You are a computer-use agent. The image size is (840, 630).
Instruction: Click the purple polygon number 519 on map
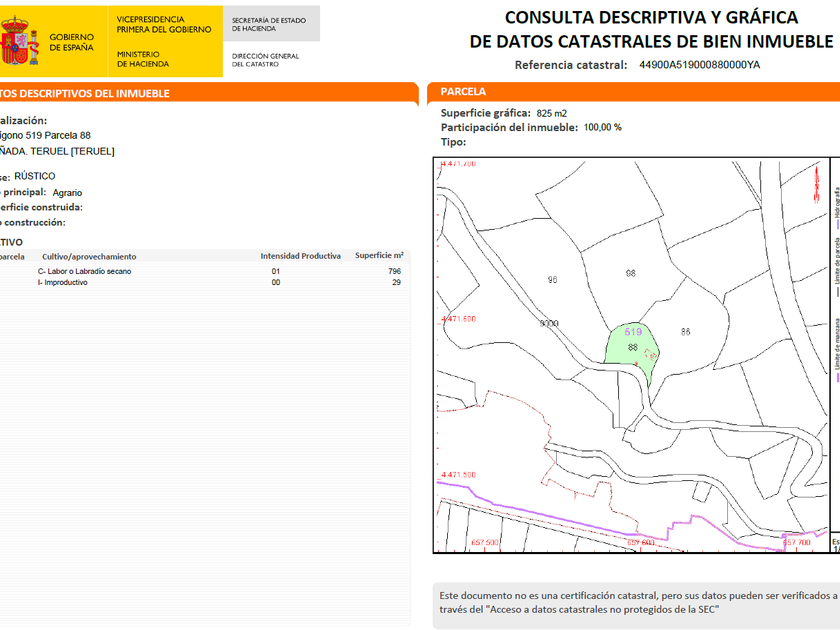coord(632,332)
